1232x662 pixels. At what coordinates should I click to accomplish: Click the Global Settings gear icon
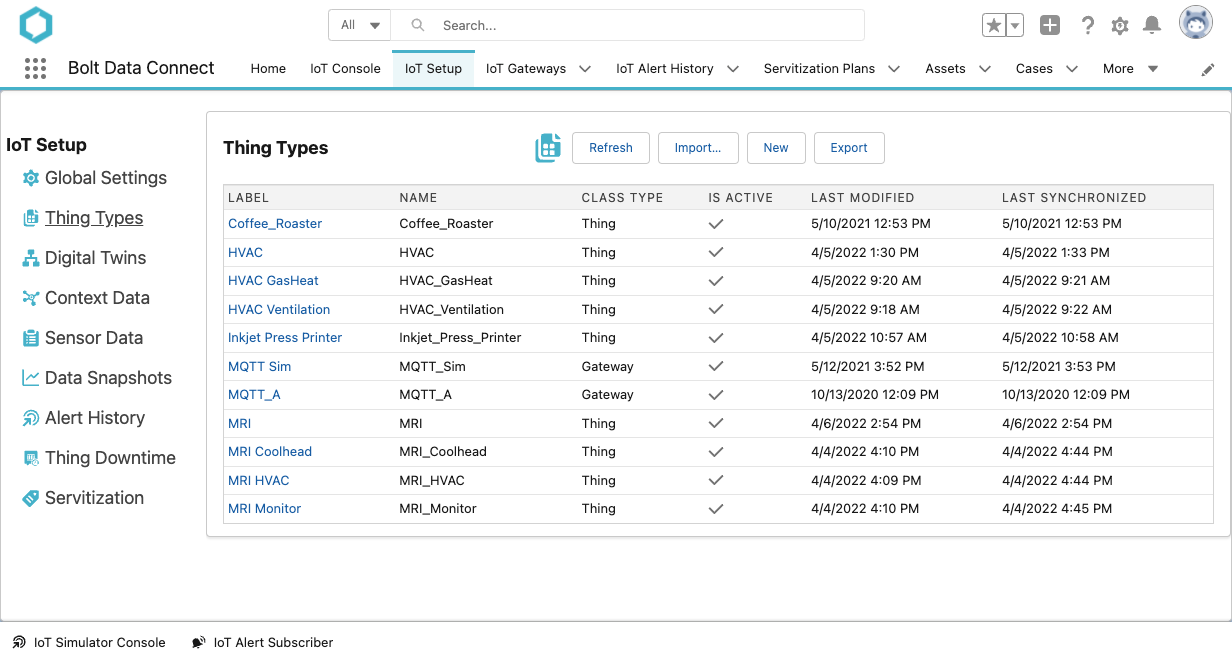point(31,178)
